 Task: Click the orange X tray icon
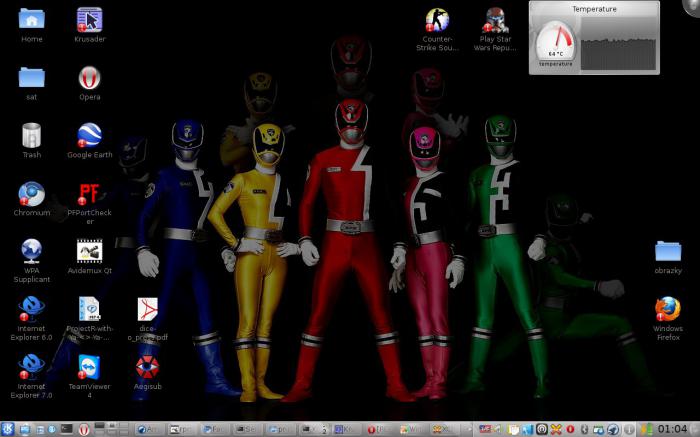[556, 429]
